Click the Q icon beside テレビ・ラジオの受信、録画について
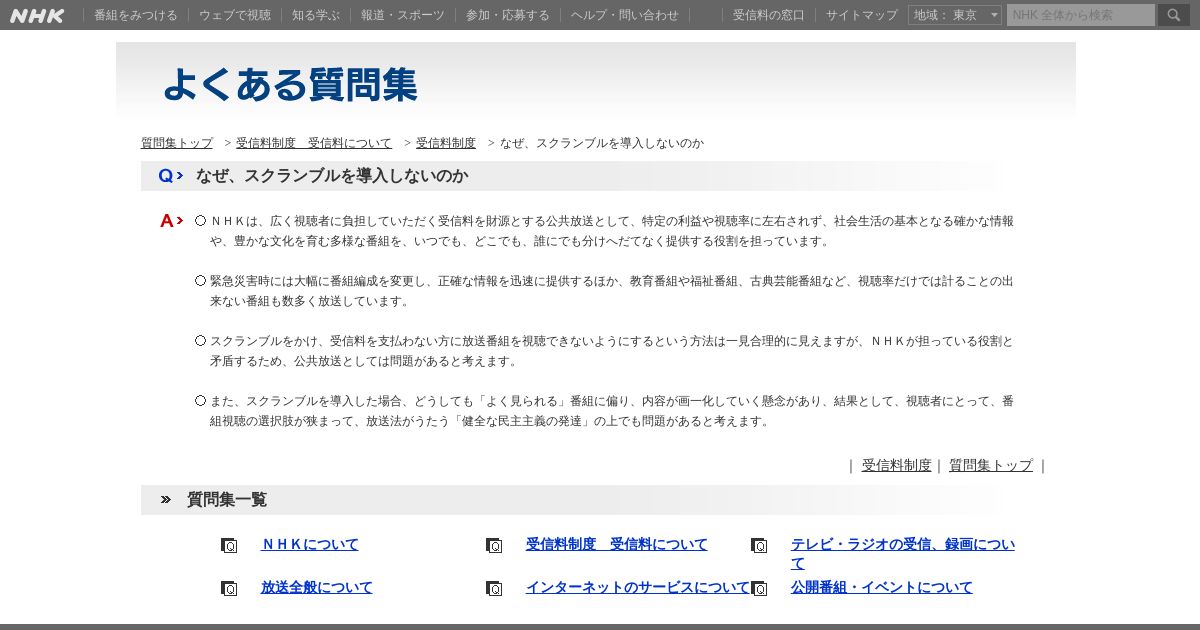Viewport: 1200px width, 630px height. pos(759,545)
